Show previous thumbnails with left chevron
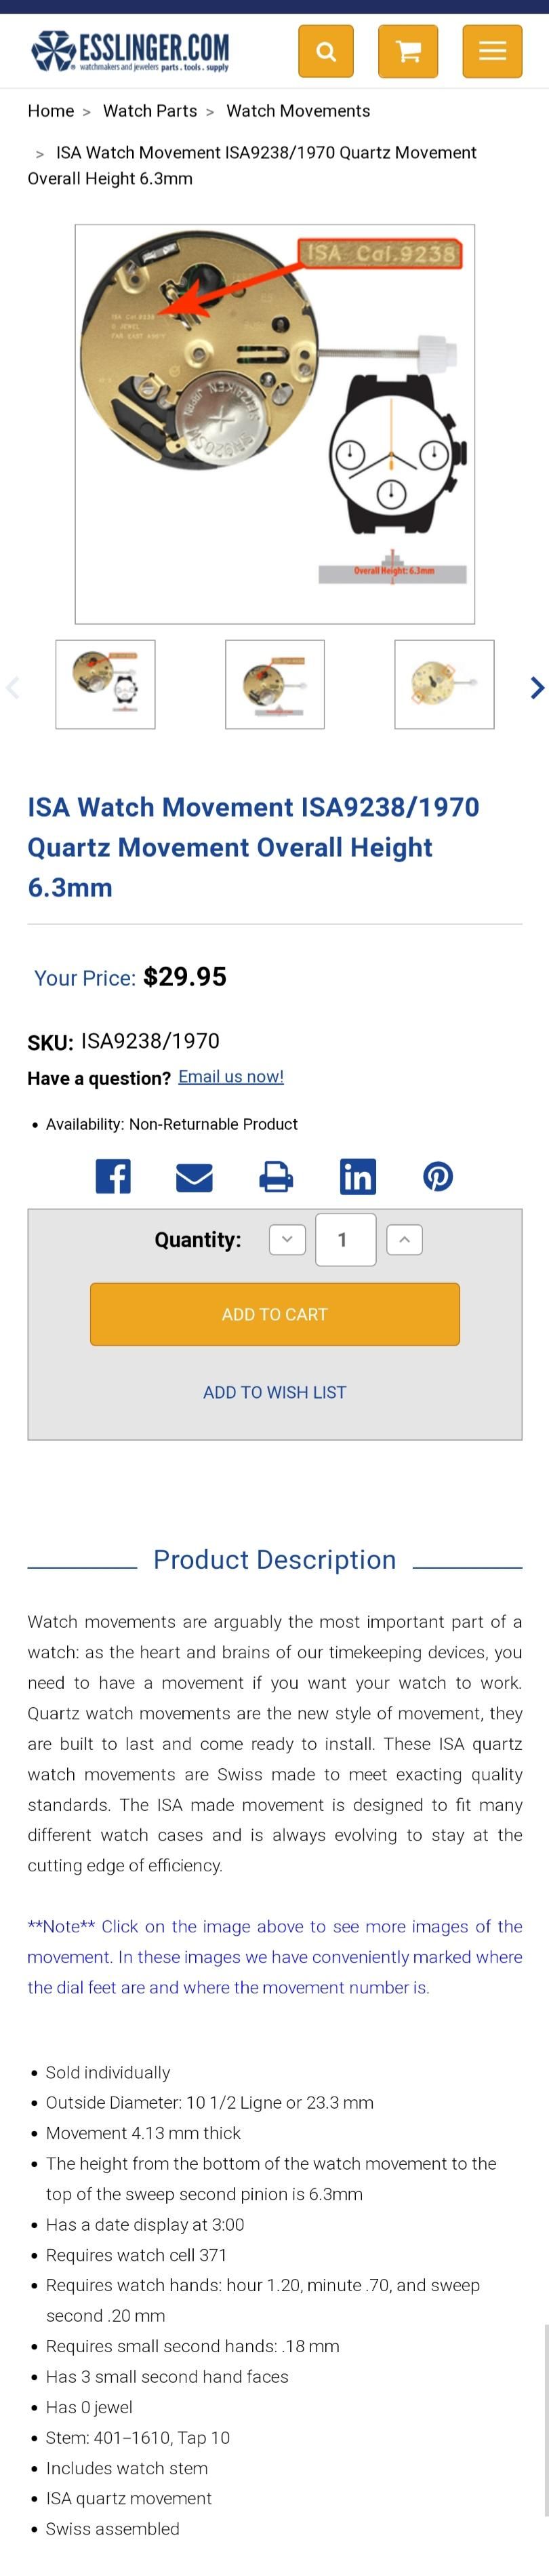The width and height of the screenshot is (549, 2576). click(13, 687)
